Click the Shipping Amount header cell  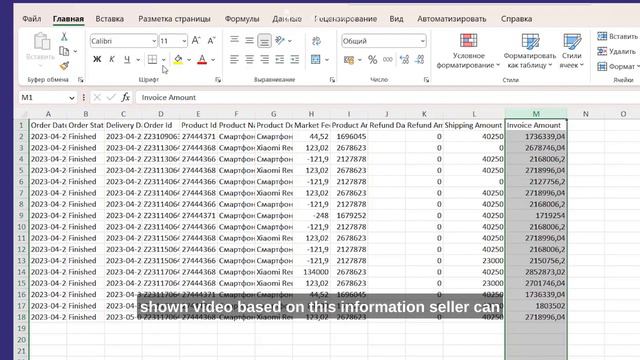tap(473, 125)
